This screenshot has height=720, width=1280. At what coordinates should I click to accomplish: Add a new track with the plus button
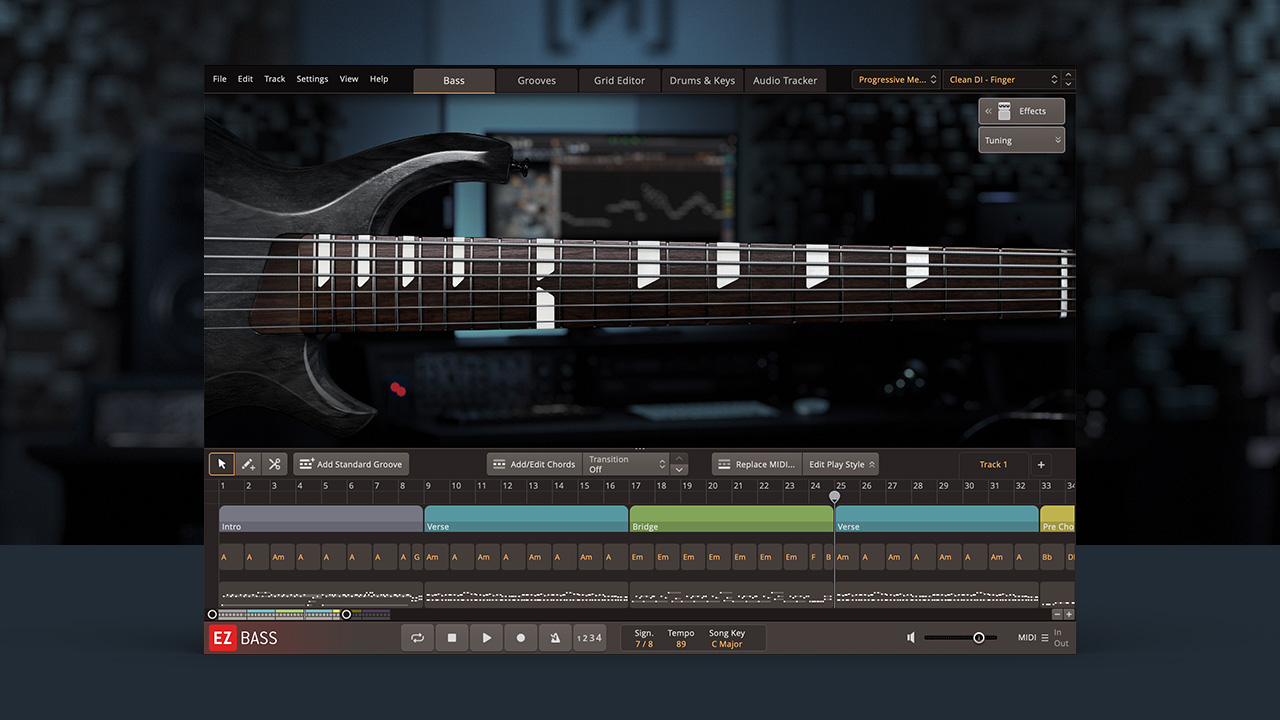[1041, 464]
